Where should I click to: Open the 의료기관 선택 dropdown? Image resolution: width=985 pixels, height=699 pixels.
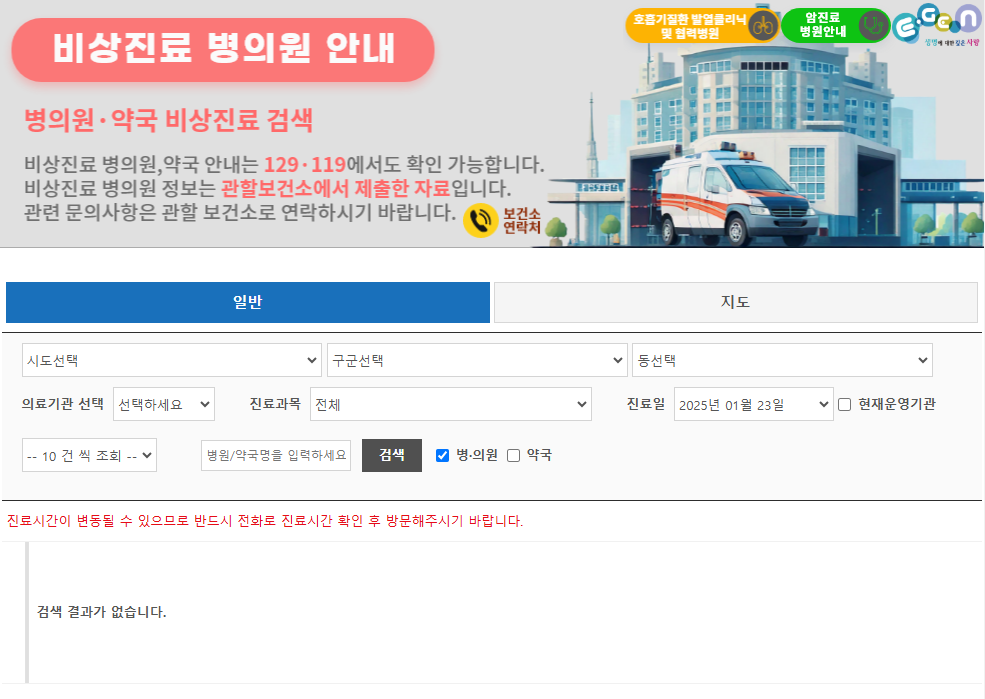[x=164, y=404]
